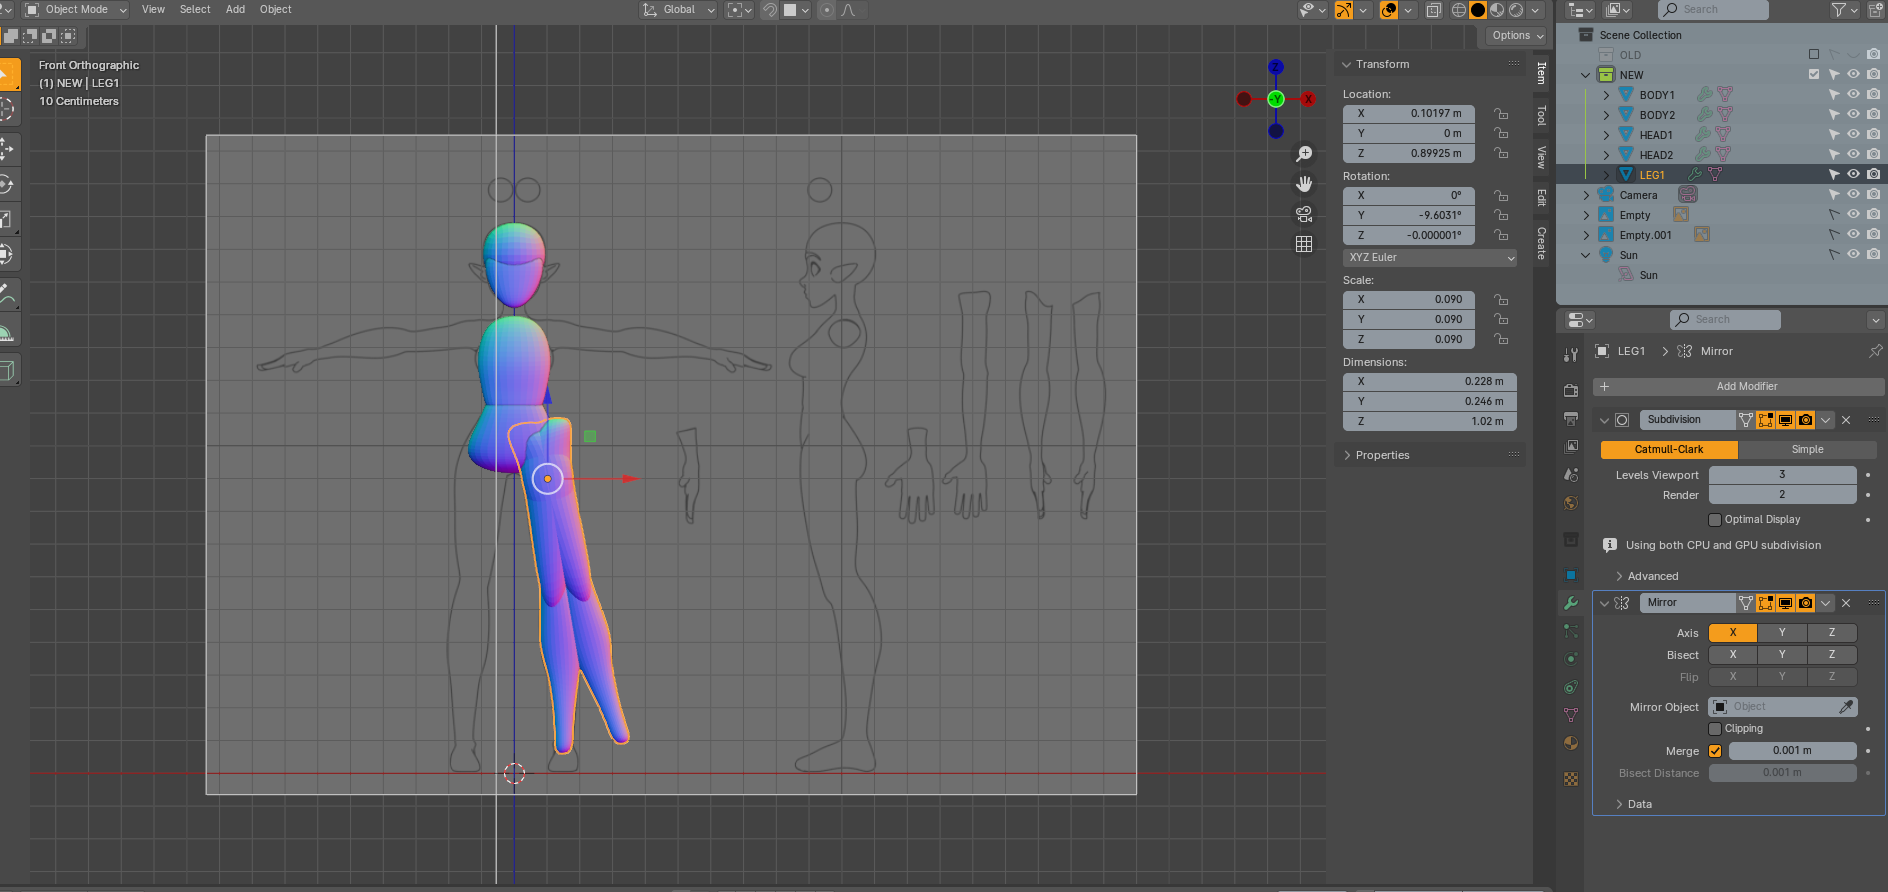Lock the X location with padlock icon
This screenshot has height=892, width=1888.
1501,114
